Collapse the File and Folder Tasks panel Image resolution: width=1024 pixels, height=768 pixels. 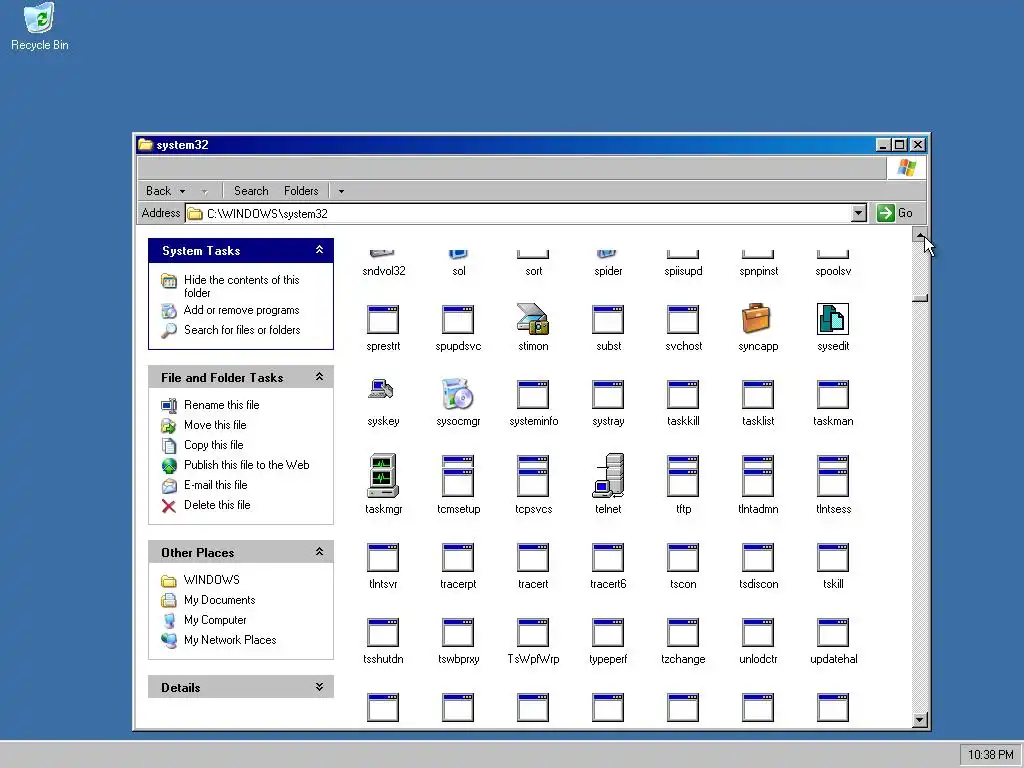[x=319, y=377]
